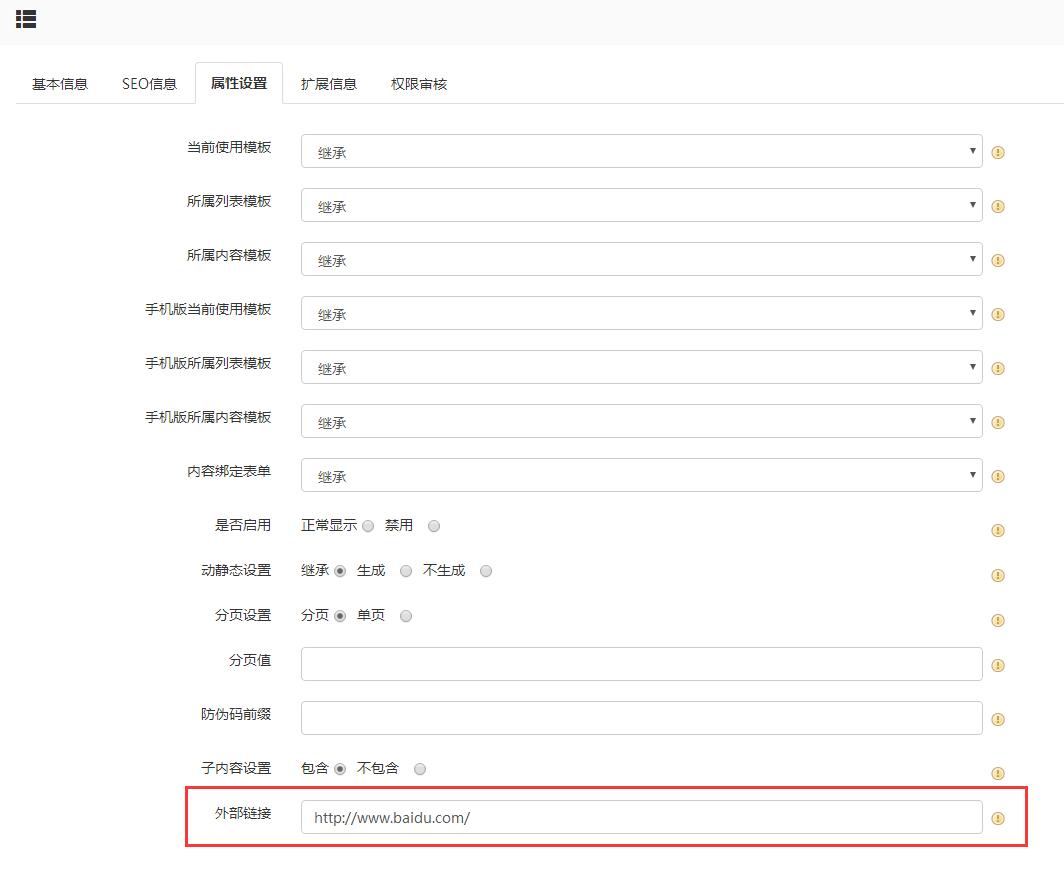
Task: Go to the 基本信息 tab
Action: pos(57,84)
